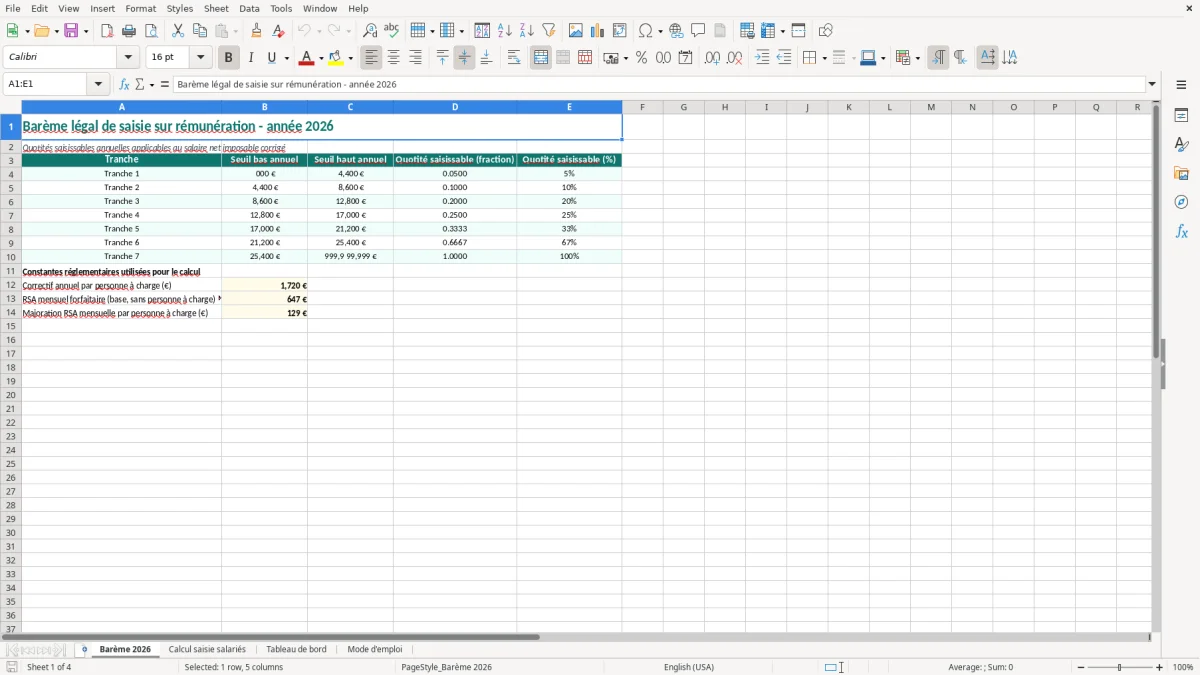This screenshot has height=675, width=1200.
Task: Click inside the formula input line
Action: tap(658, 85)
